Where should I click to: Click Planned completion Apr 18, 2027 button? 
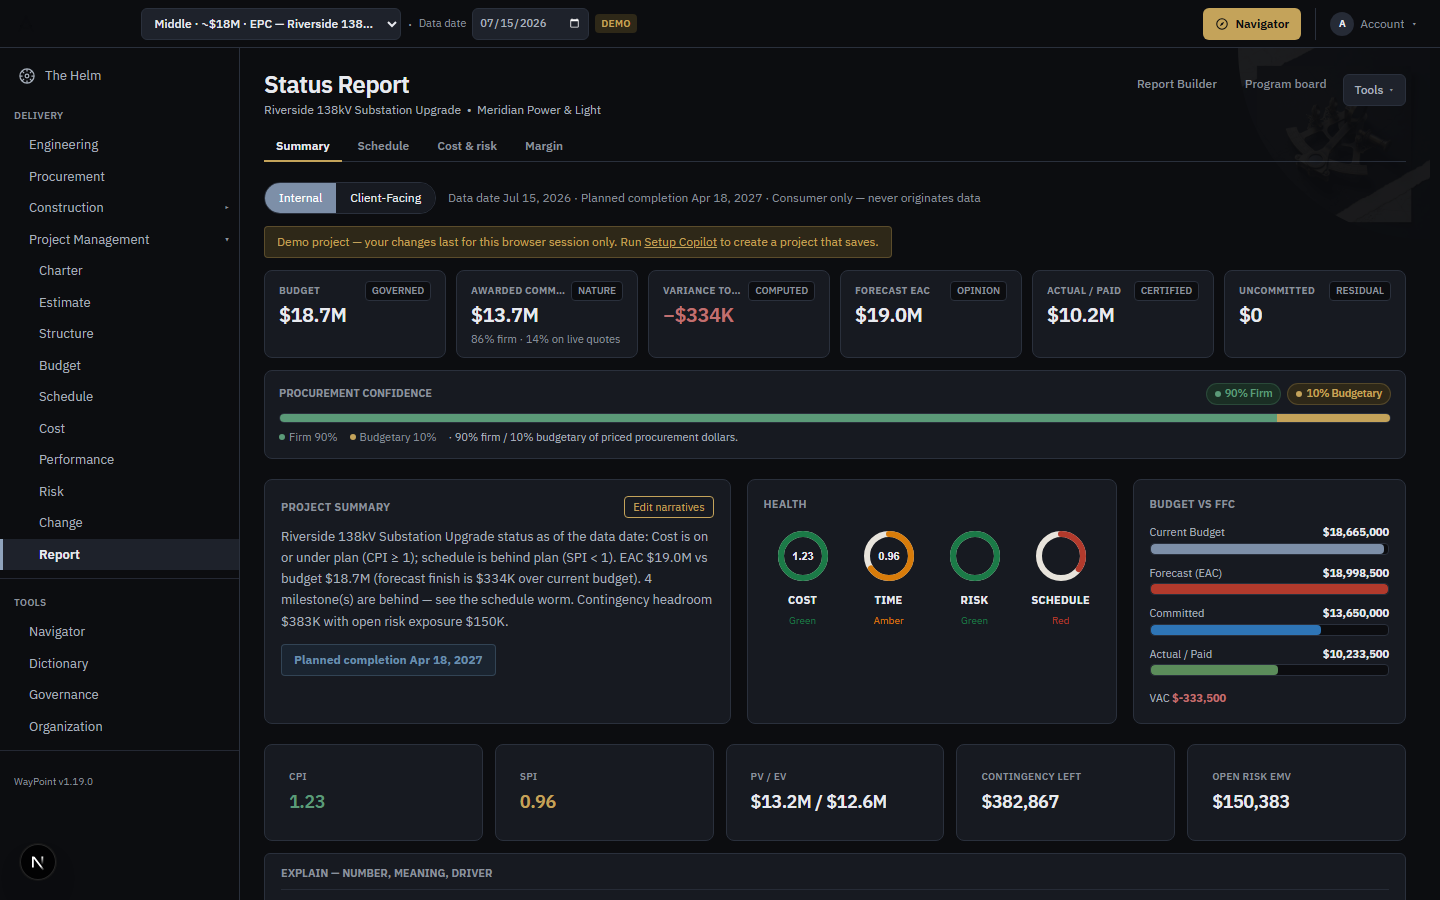(388, 660)
